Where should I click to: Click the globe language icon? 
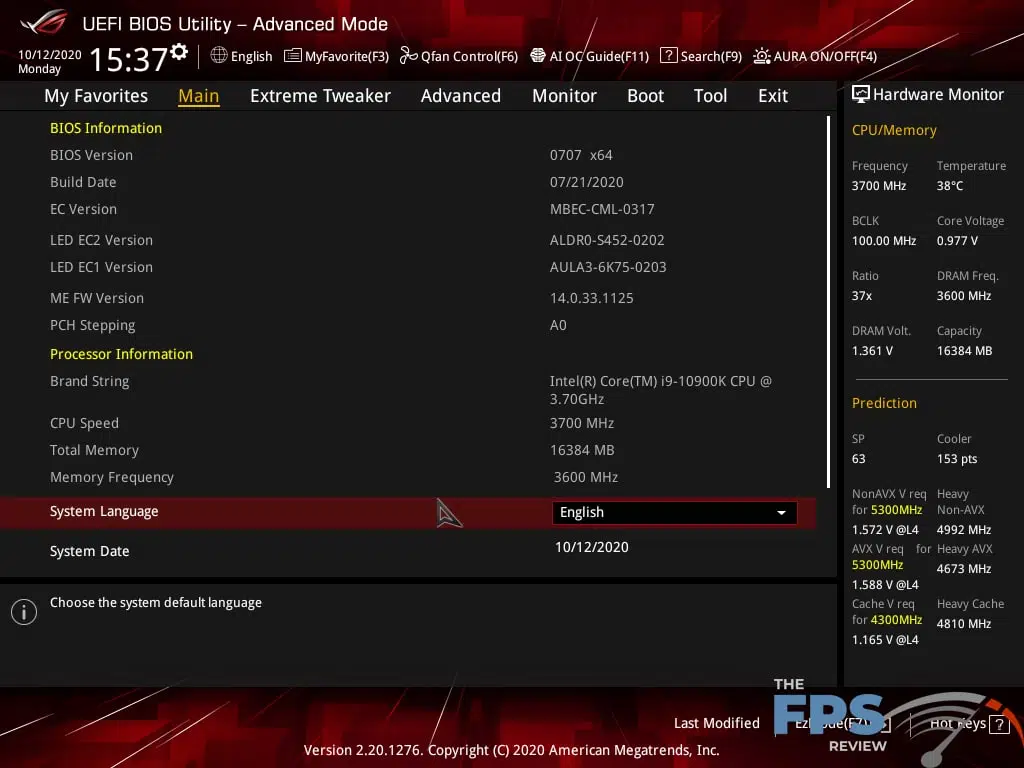(219, 56)
